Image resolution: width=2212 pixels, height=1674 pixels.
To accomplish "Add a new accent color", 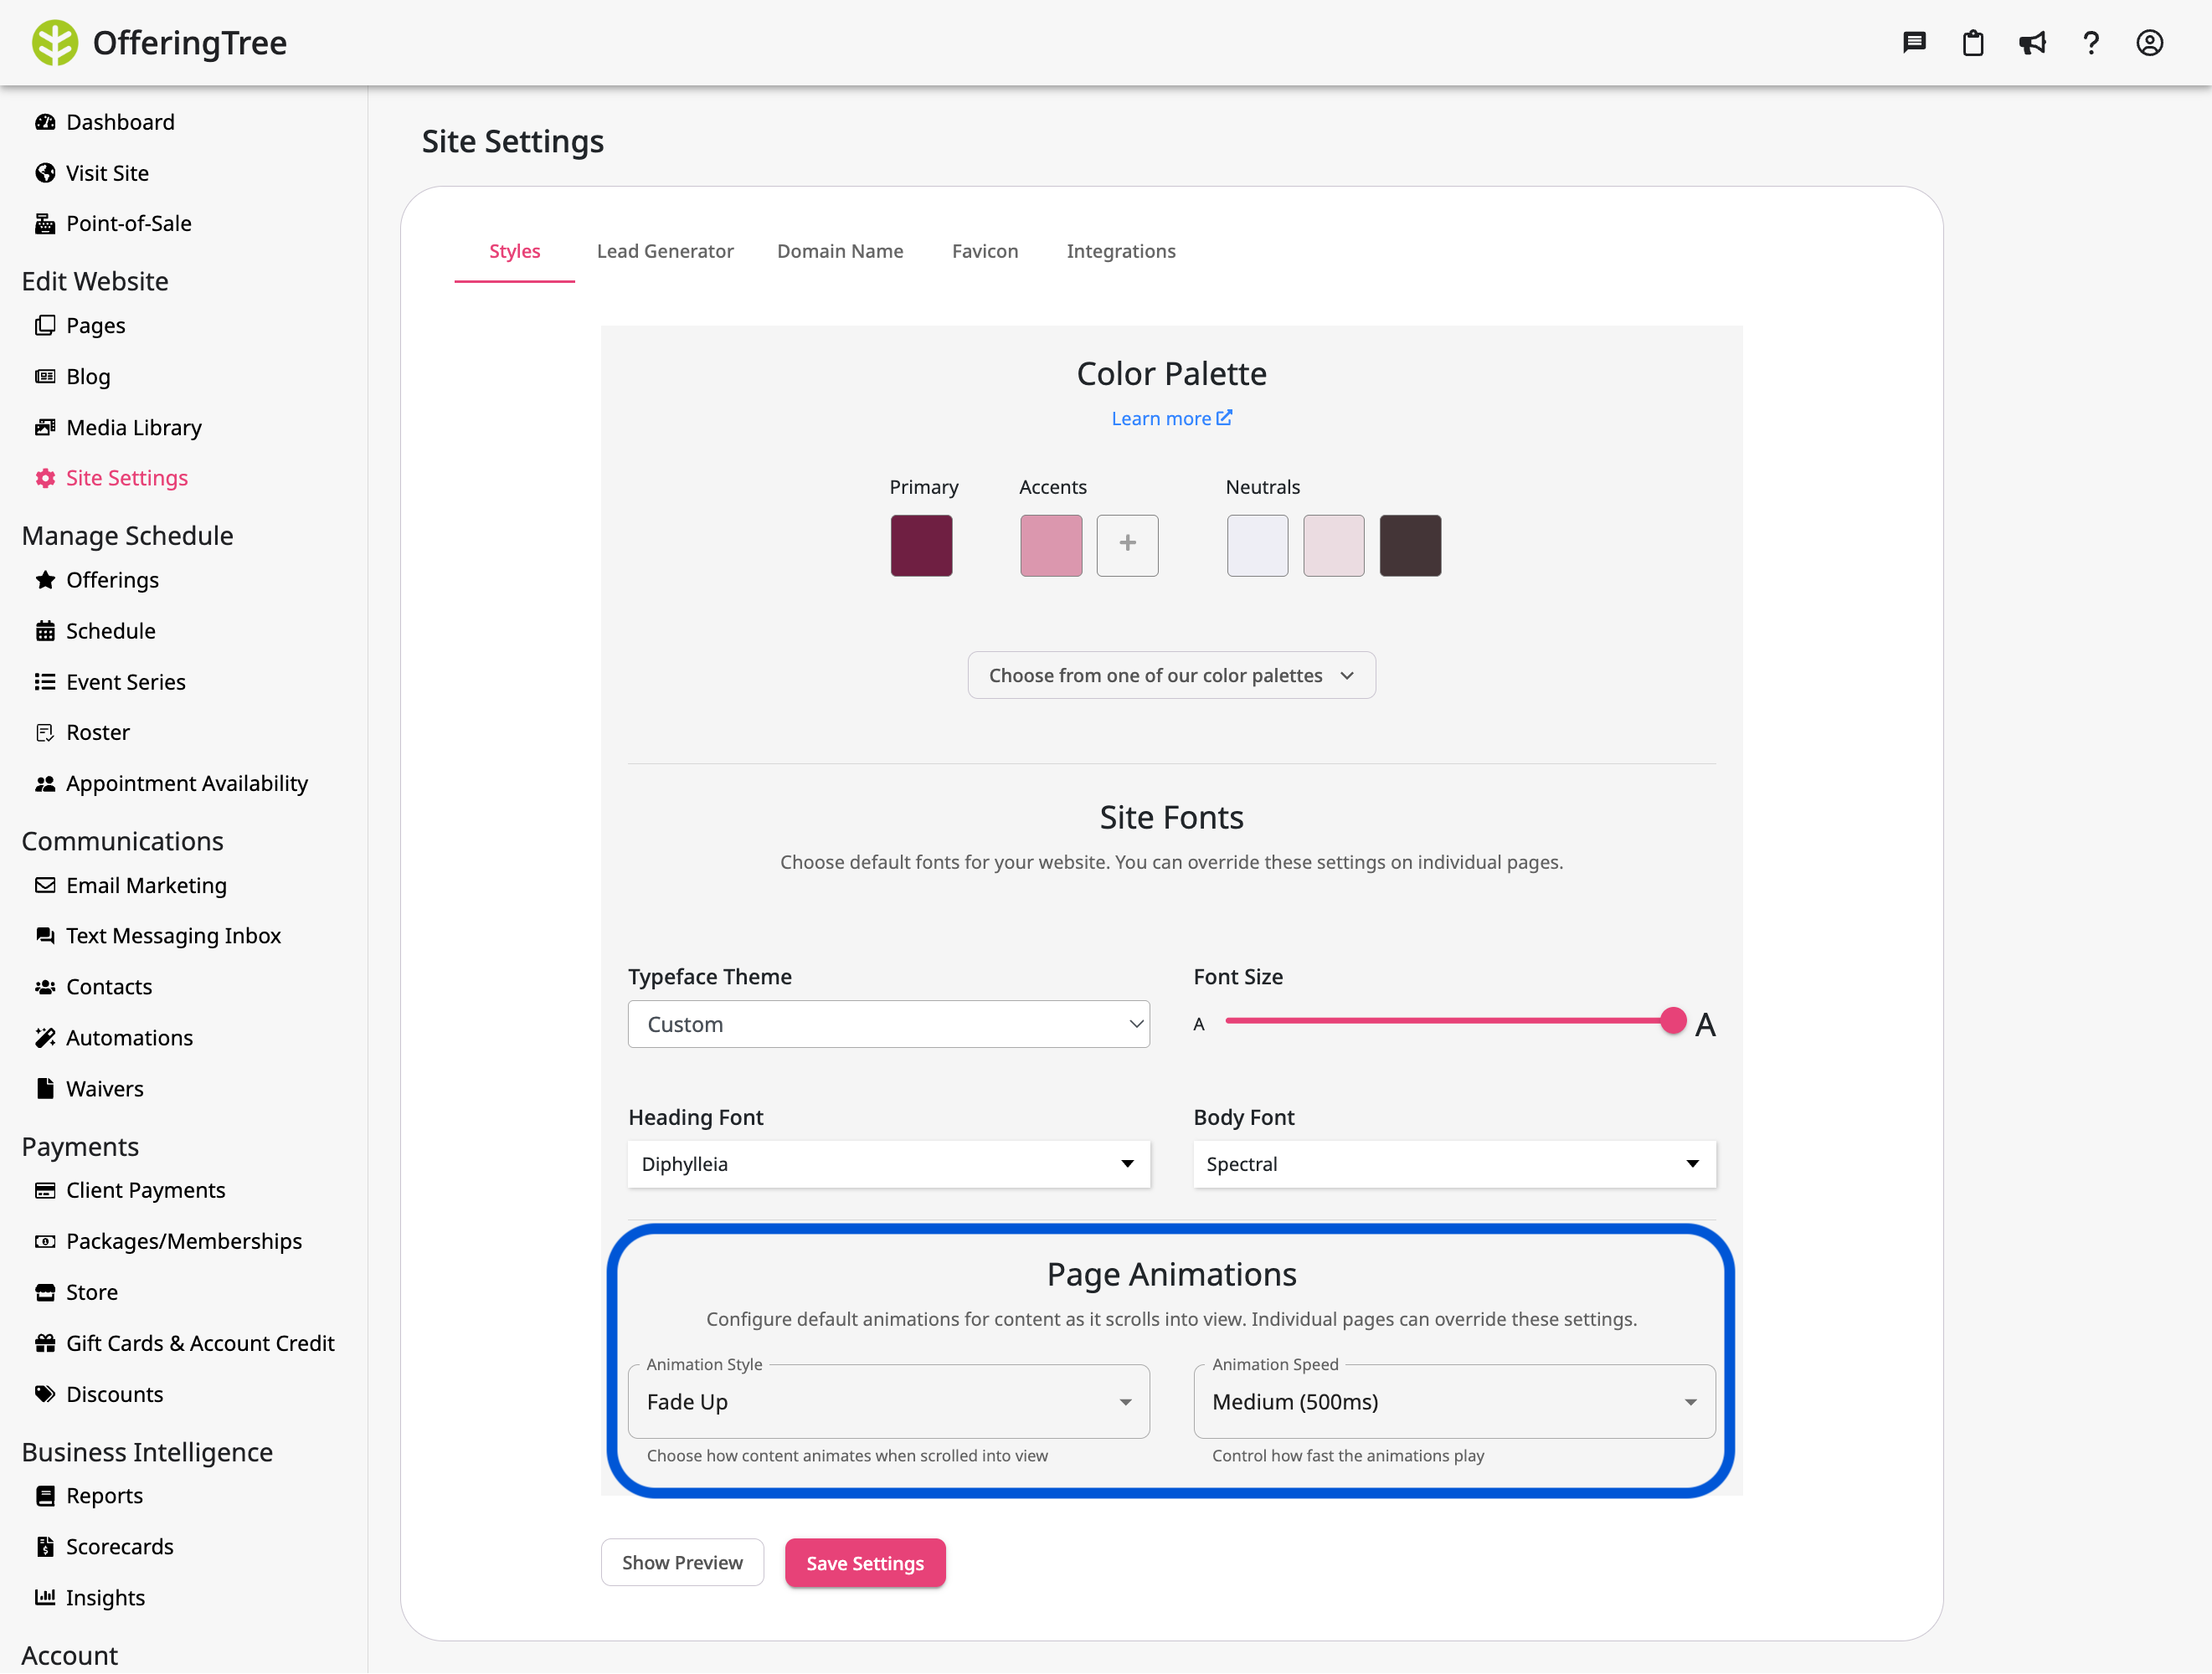I will (x=1127, y=545).
